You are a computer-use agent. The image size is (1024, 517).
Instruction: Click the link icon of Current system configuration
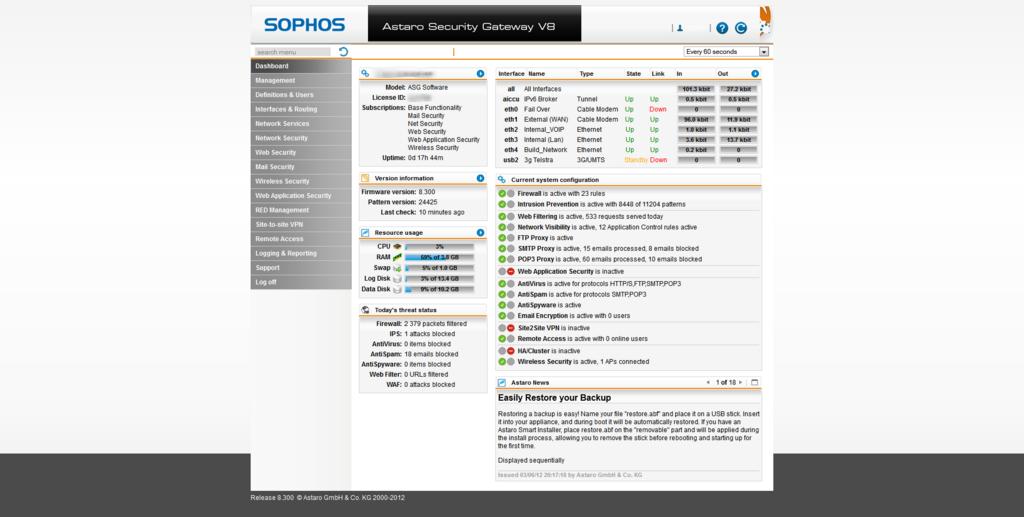(x=502, y=180)
